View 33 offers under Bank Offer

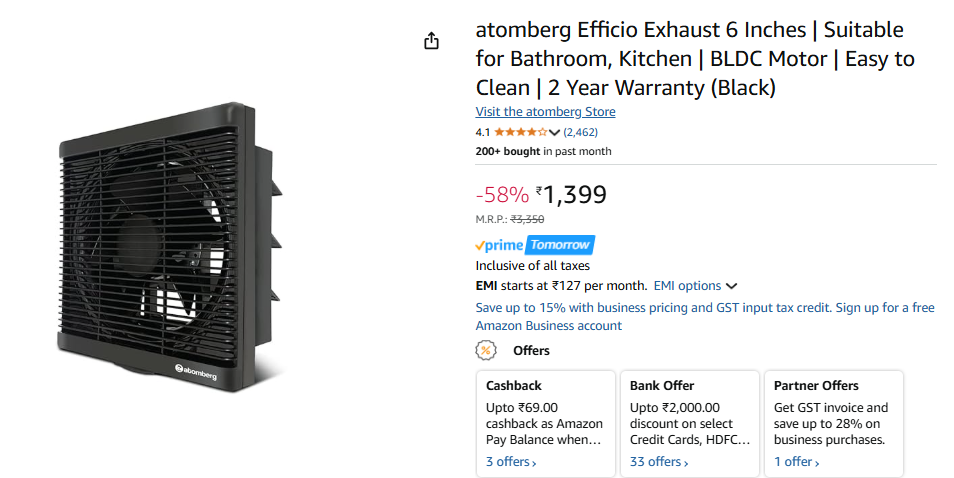click(x=659, y=462)
